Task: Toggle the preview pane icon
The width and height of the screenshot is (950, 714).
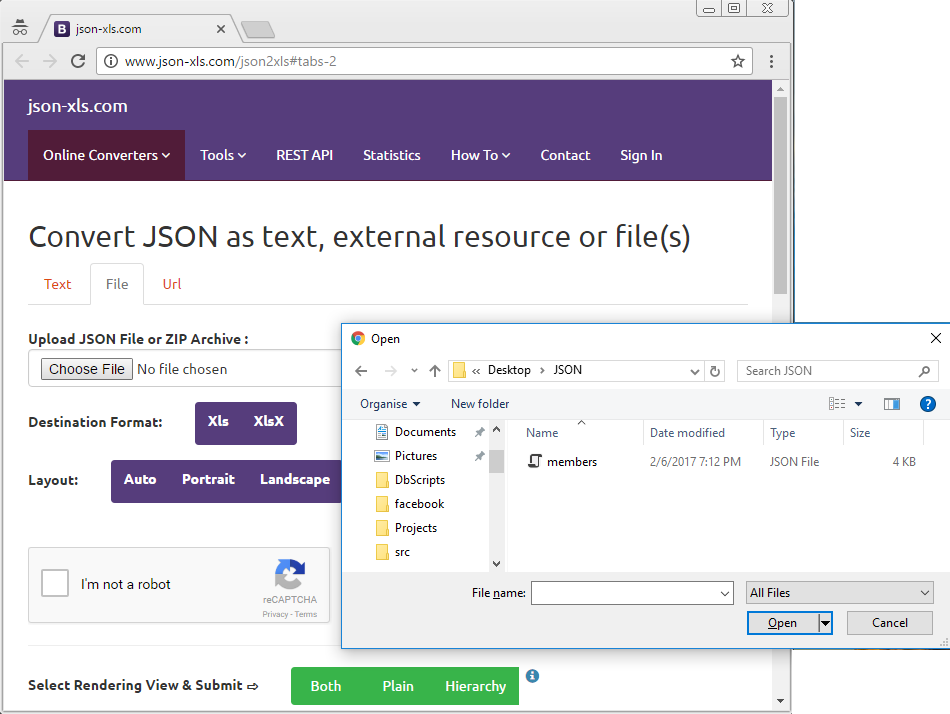Action: point(892,404)
